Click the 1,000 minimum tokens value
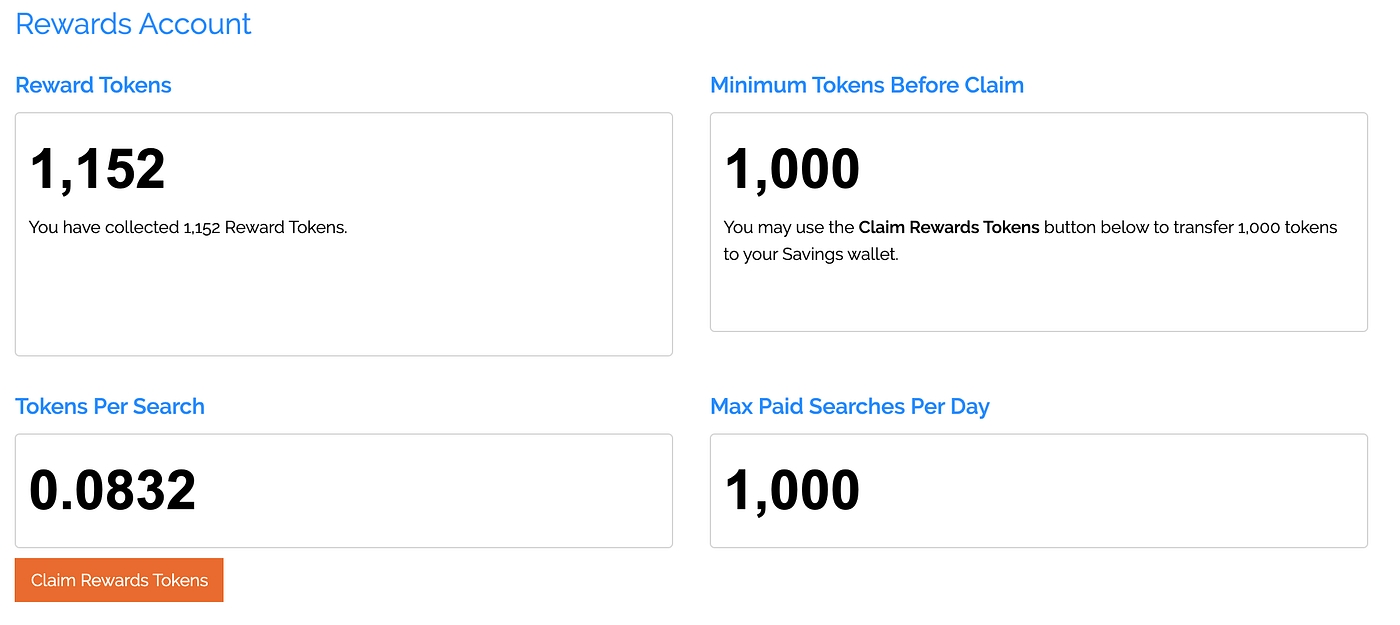This screenshot has width=1400, height=625. point(791,168)
